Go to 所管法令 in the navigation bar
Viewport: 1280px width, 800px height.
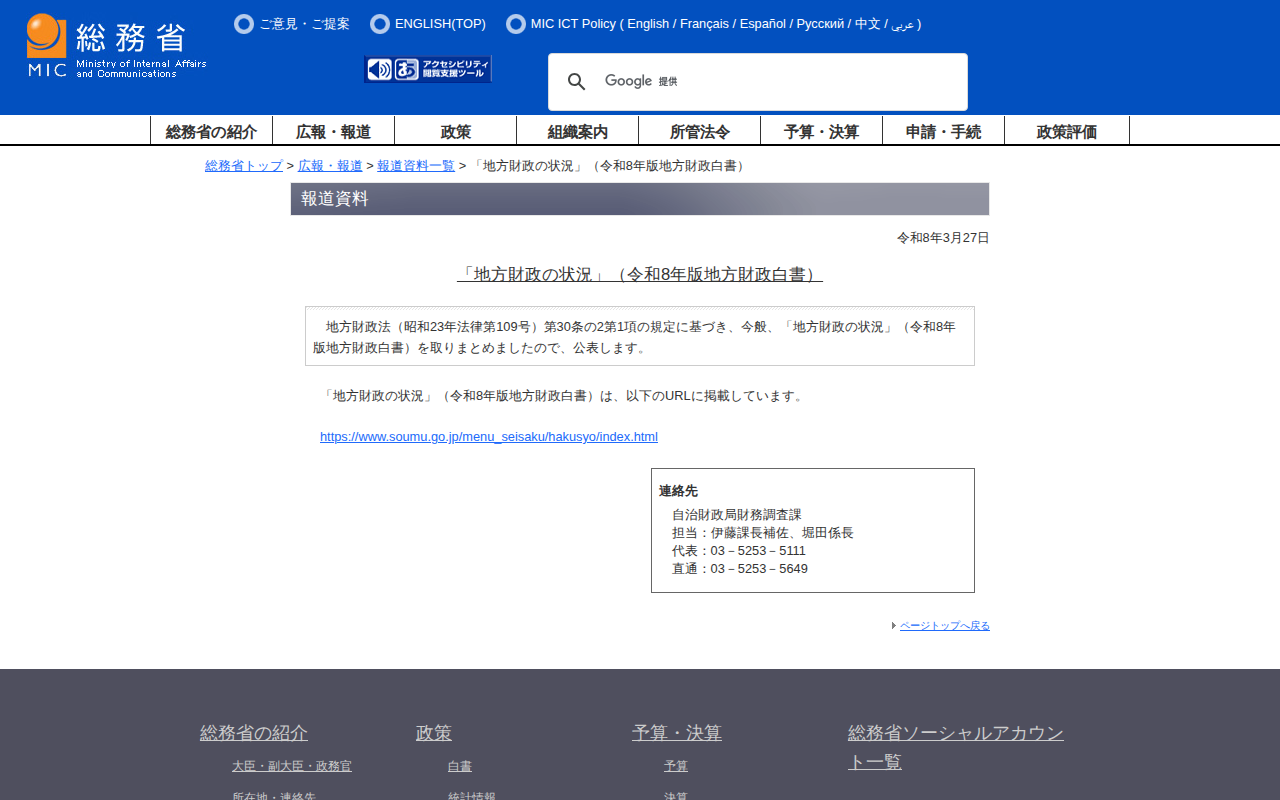click(x=699, y=131)
